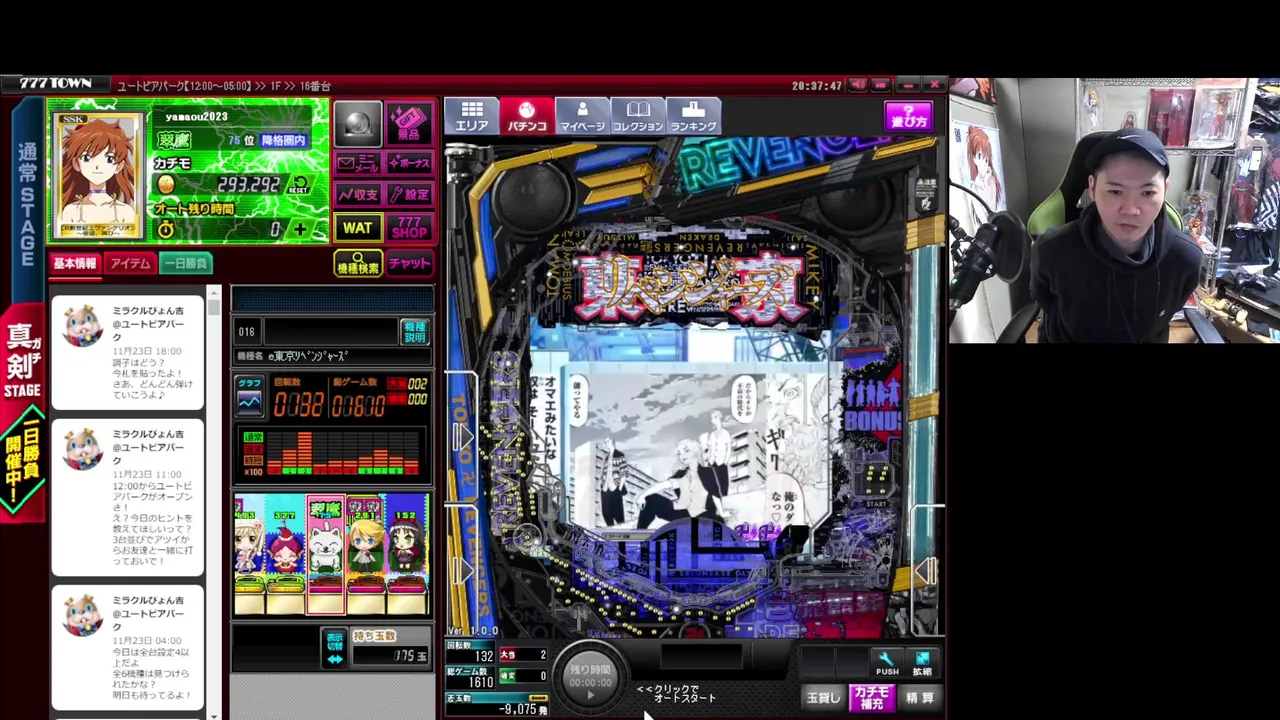This screenshot has height=720, width=1280.
Task: Open the 11月23日 04:00 ミラクルぴょん吉 message
Action: pyautogui.click(x=127, y=648)
